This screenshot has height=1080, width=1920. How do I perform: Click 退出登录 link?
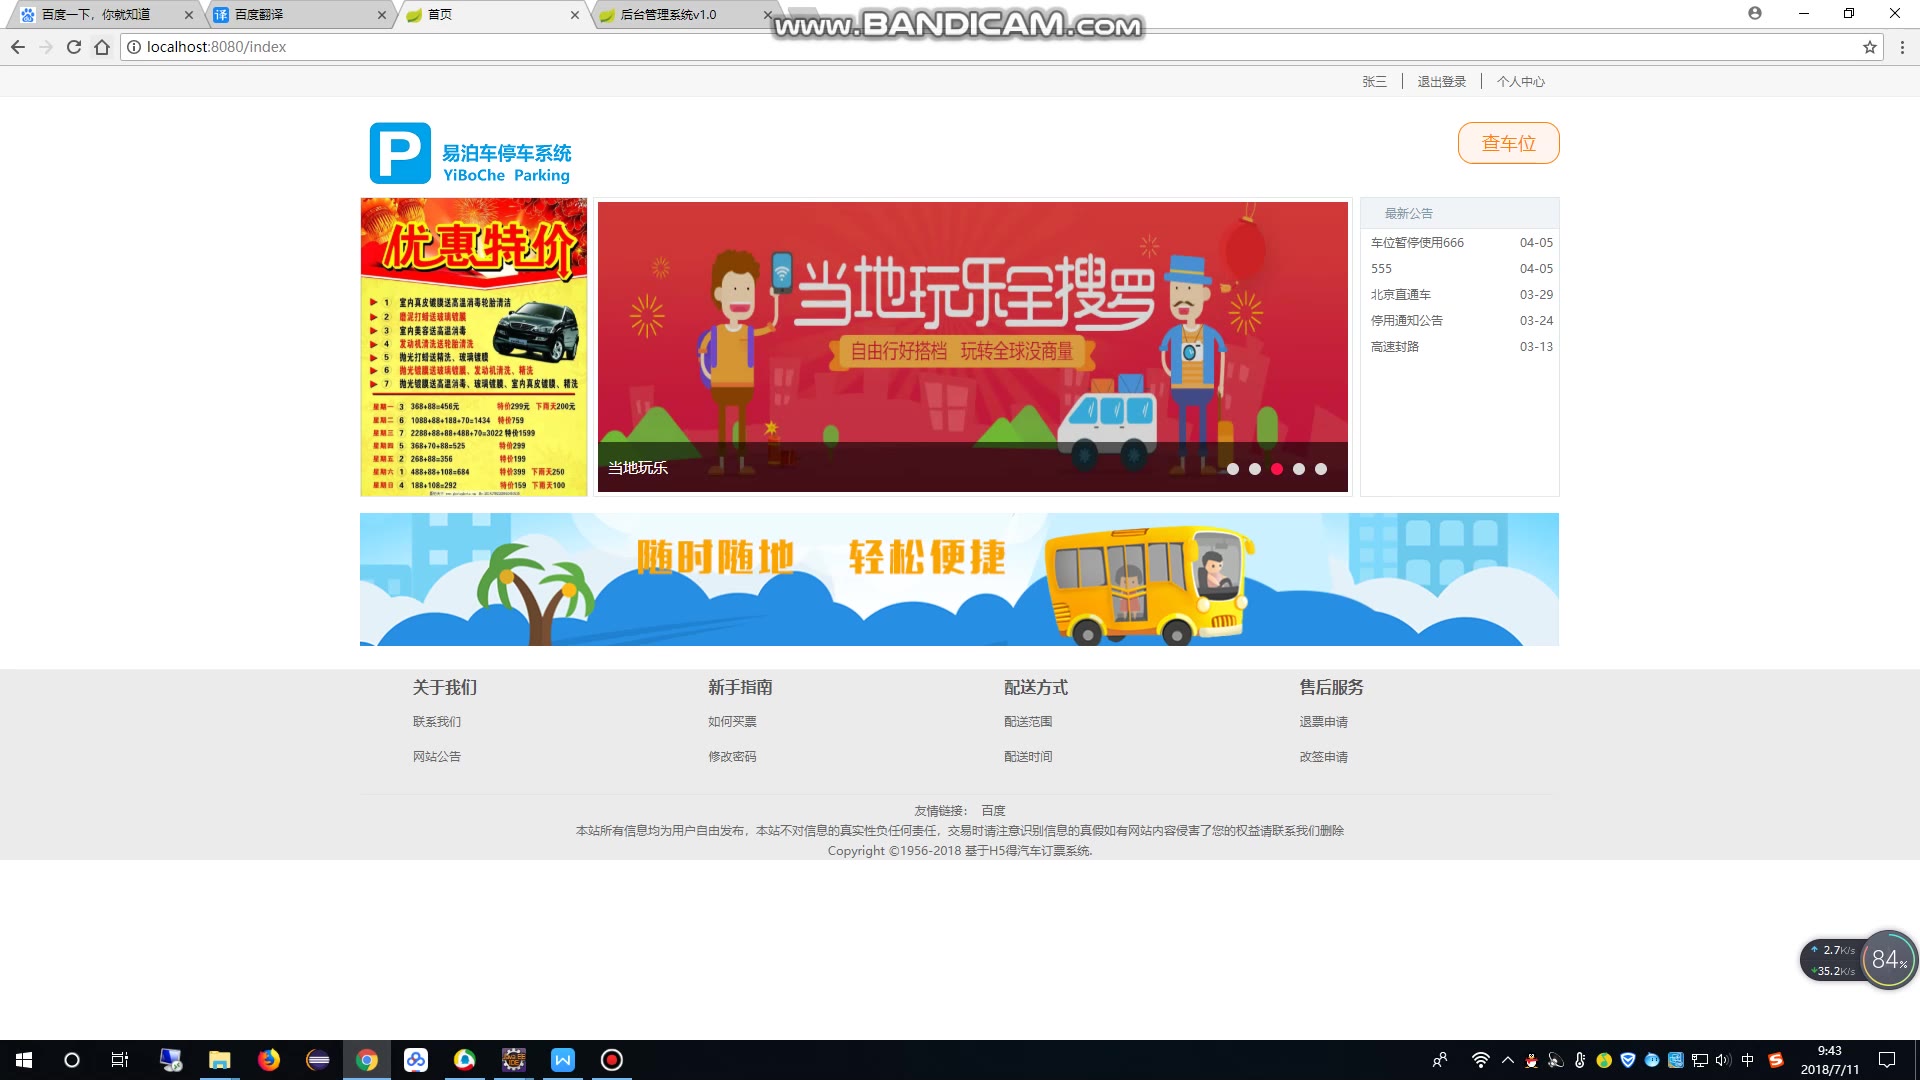pos(1441,82)
